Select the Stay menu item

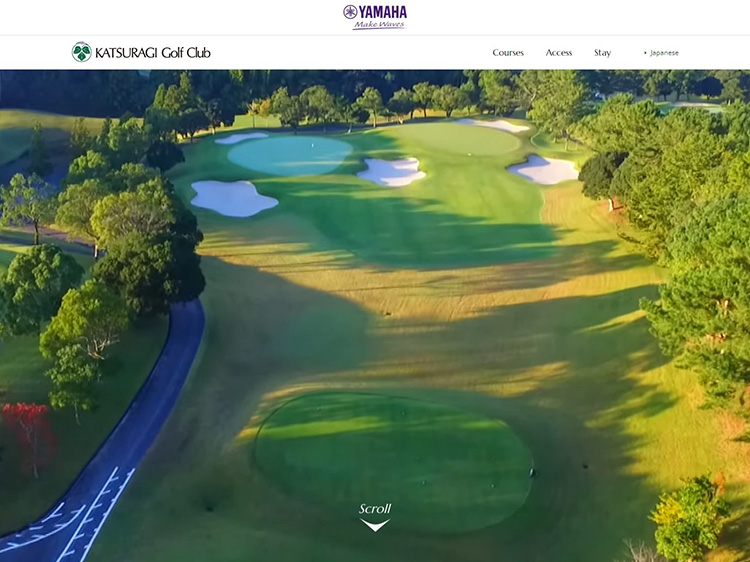(602, 53)
